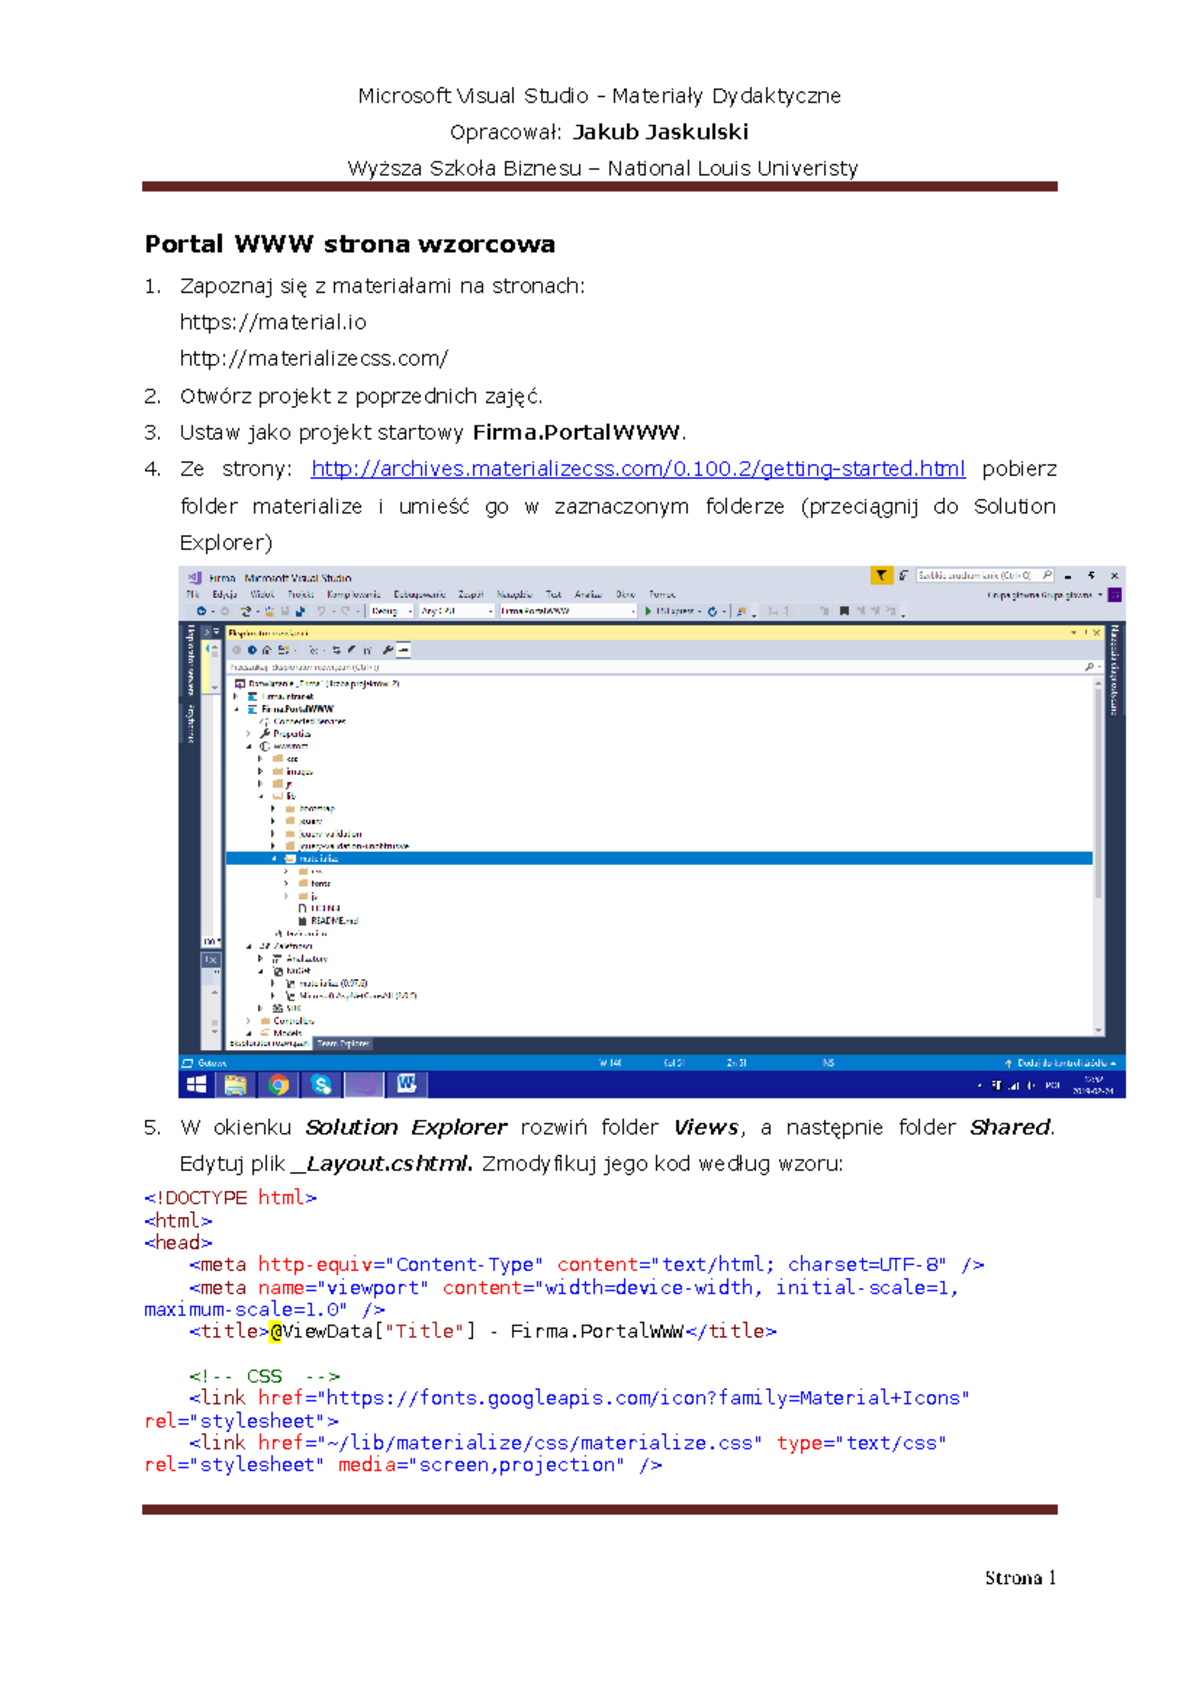Open the archives.materializecss.com getting-started link

pos(638,469)
